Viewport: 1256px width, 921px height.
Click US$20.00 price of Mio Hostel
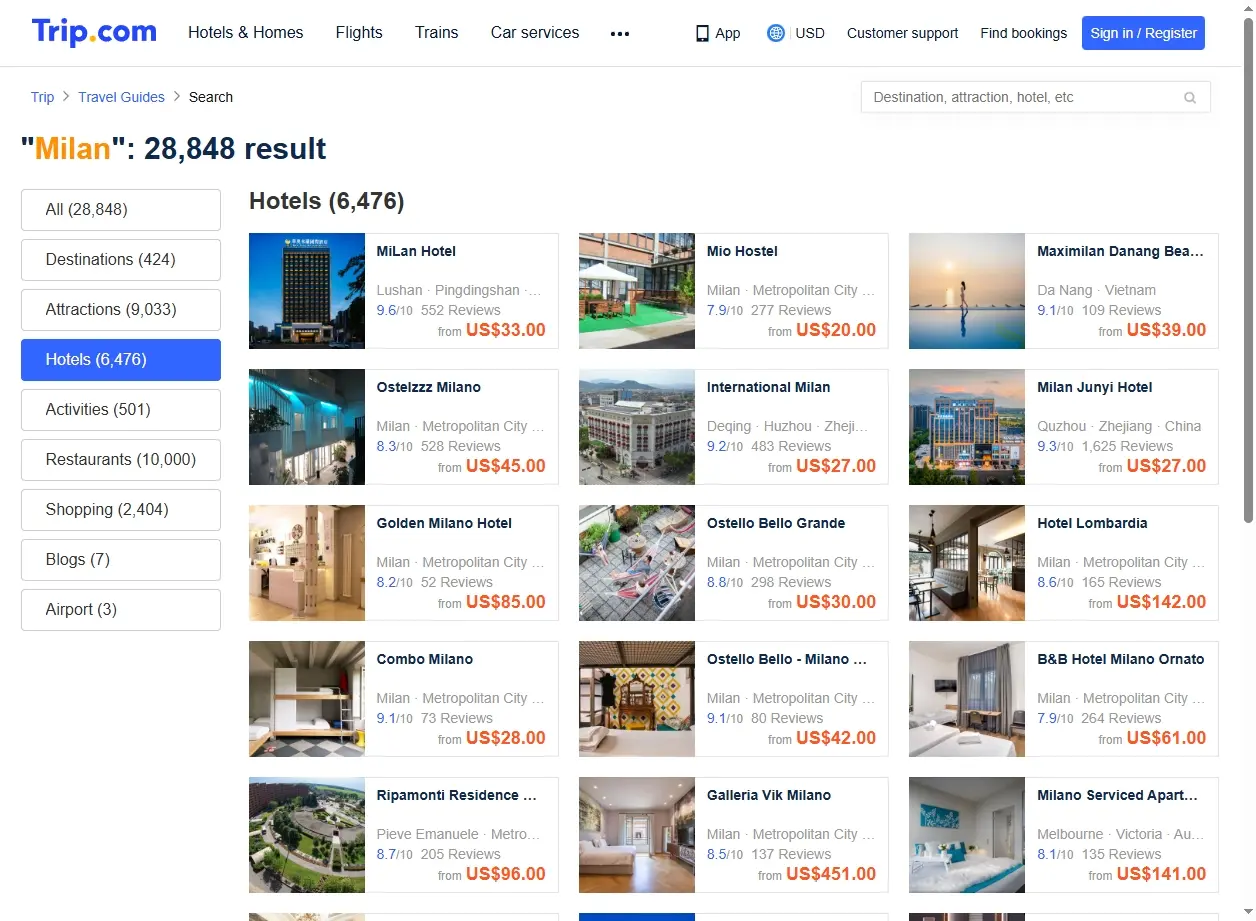[x=836, y=330]
